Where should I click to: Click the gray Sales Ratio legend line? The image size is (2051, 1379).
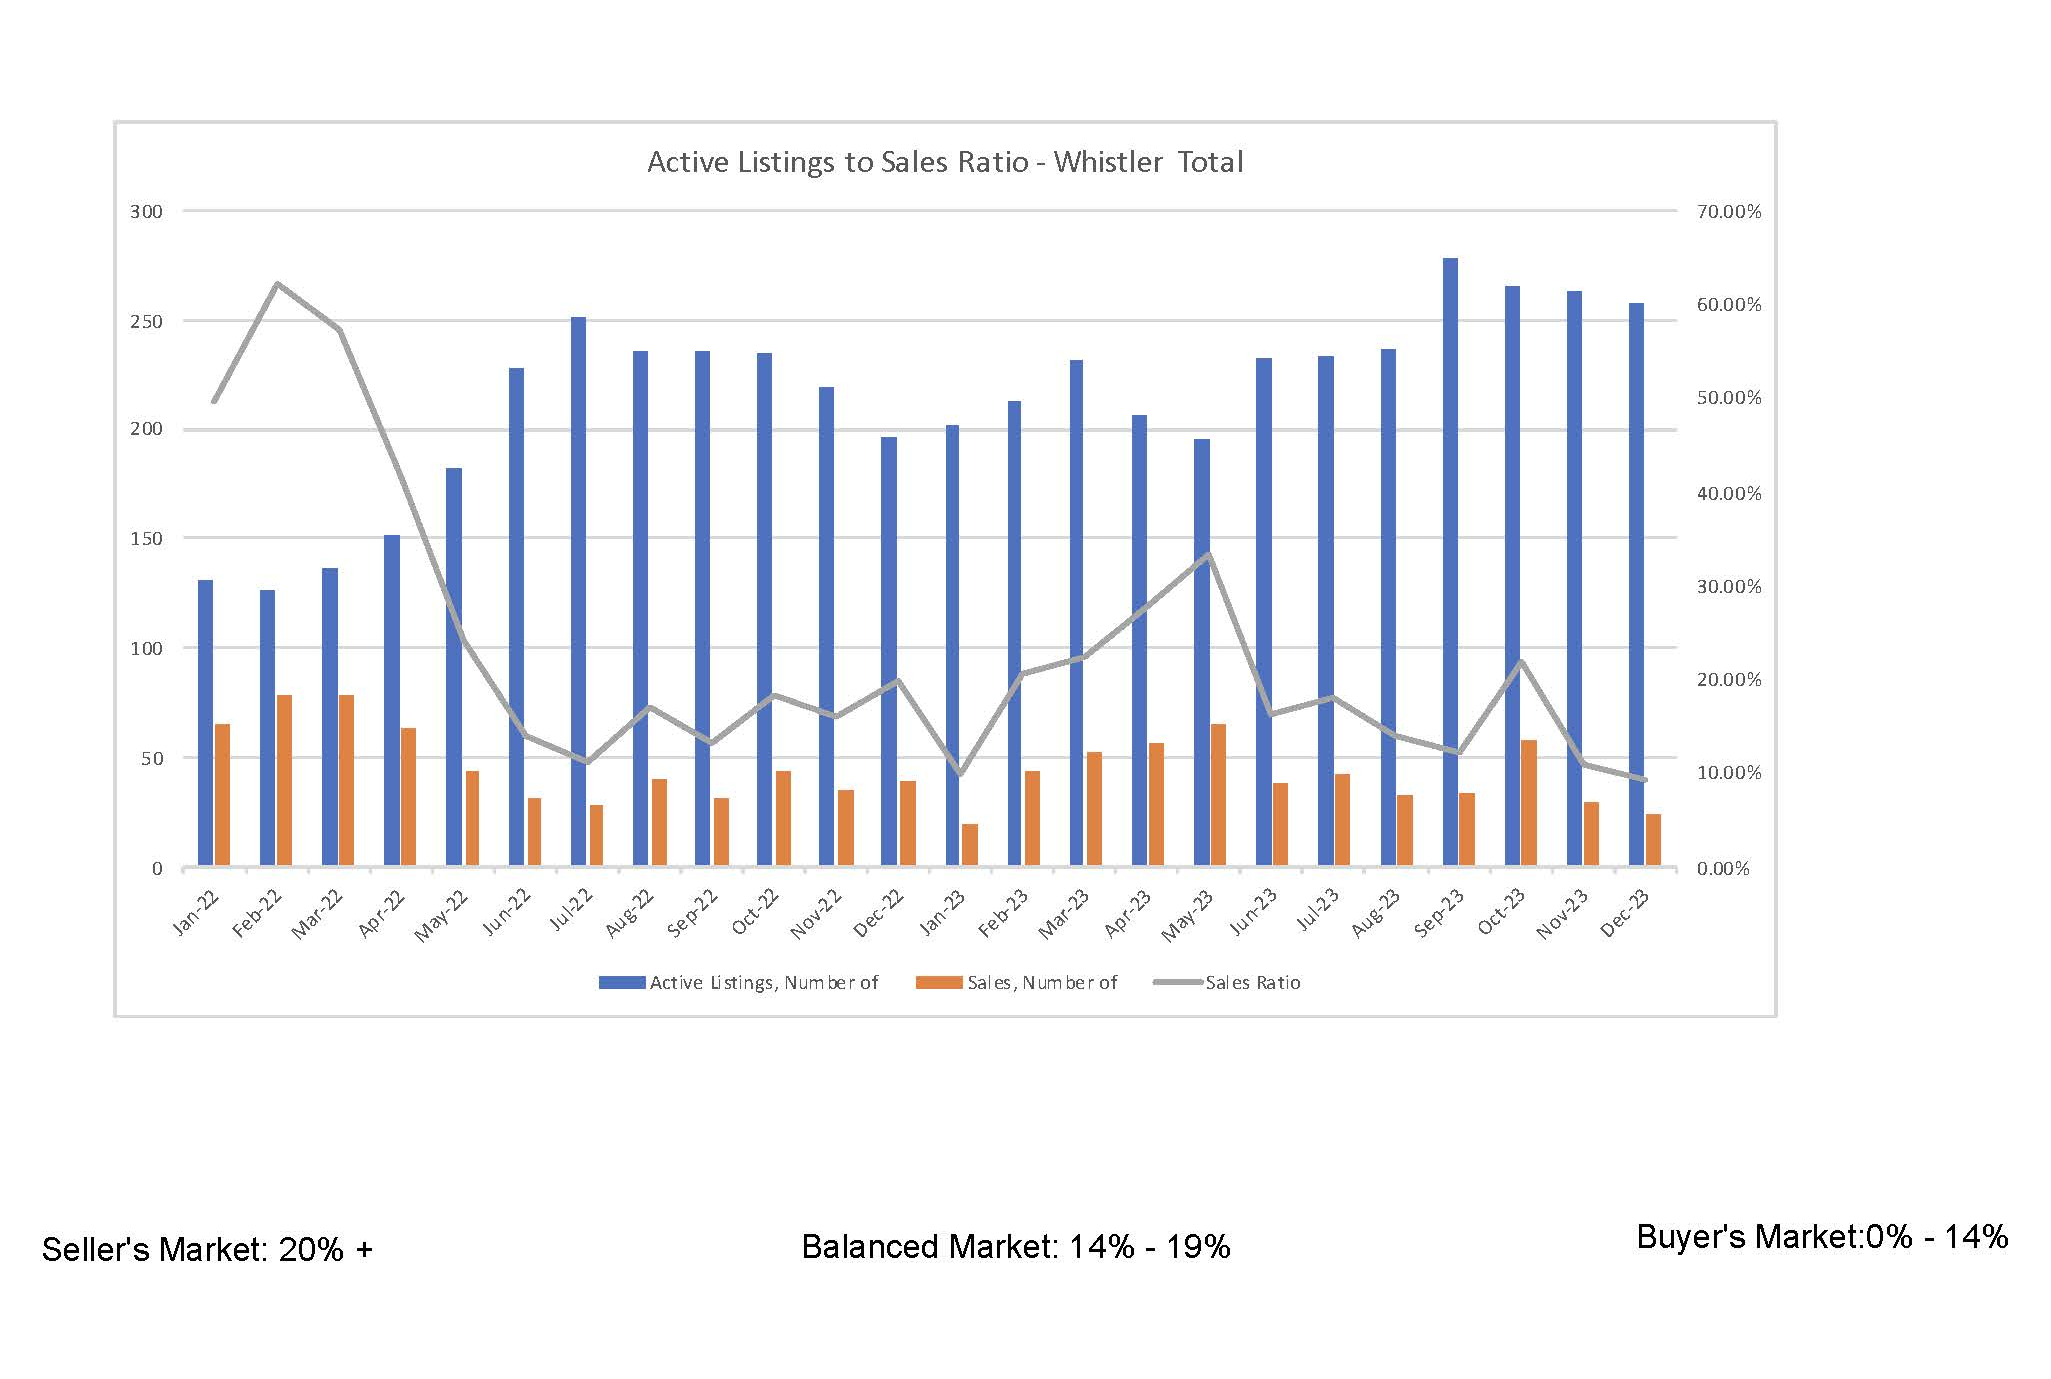(x=1178, y=983)
